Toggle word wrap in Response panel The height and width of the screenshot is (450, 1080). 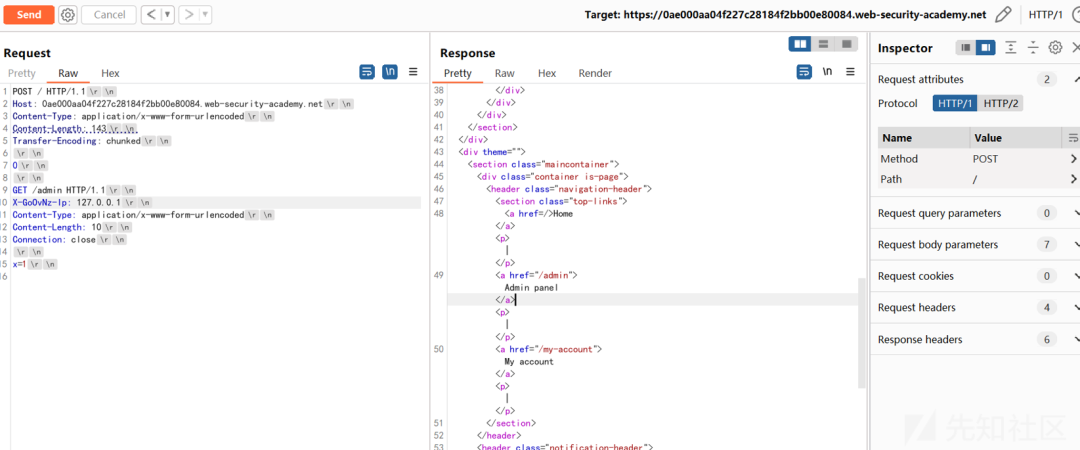click(x=804, y=72)
